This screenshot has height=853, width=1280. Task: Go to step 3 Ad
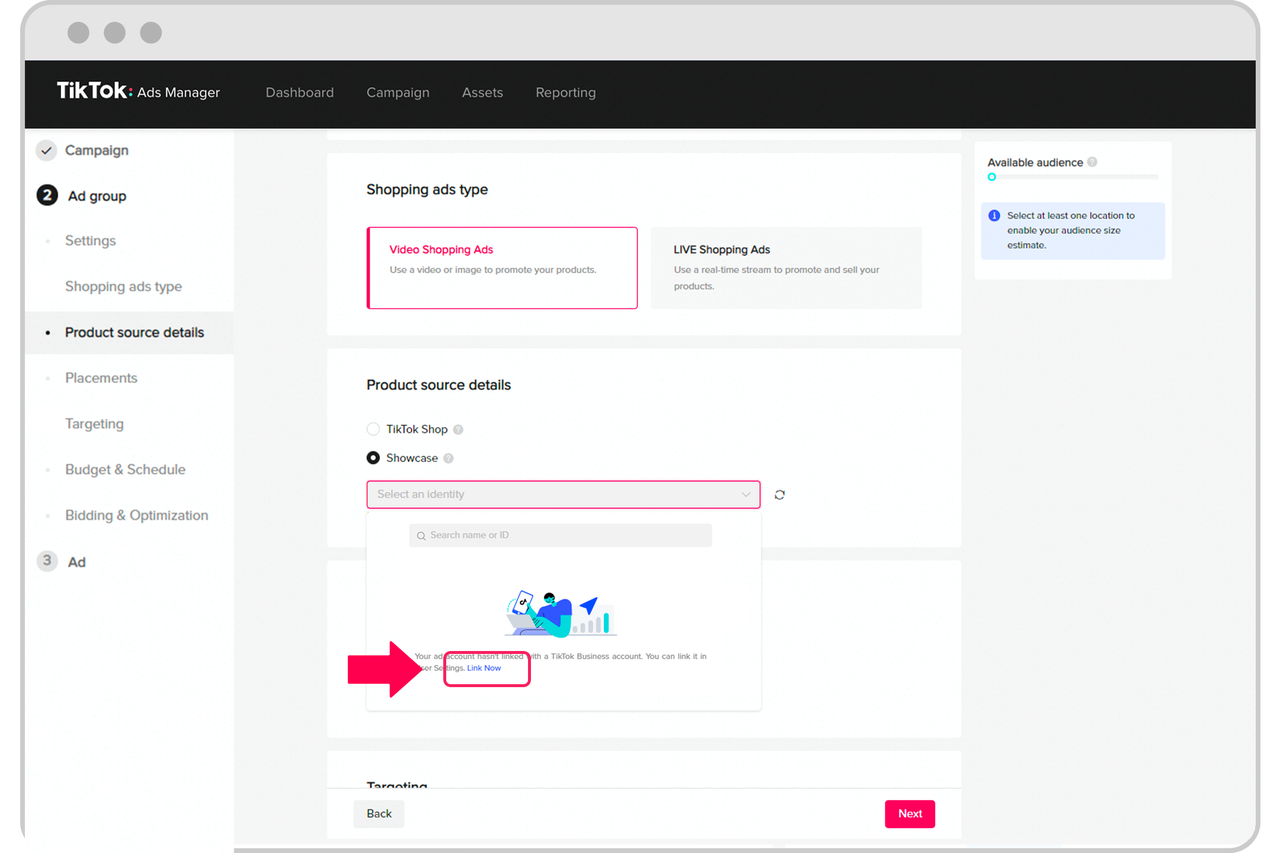click(x=76, y=562)
